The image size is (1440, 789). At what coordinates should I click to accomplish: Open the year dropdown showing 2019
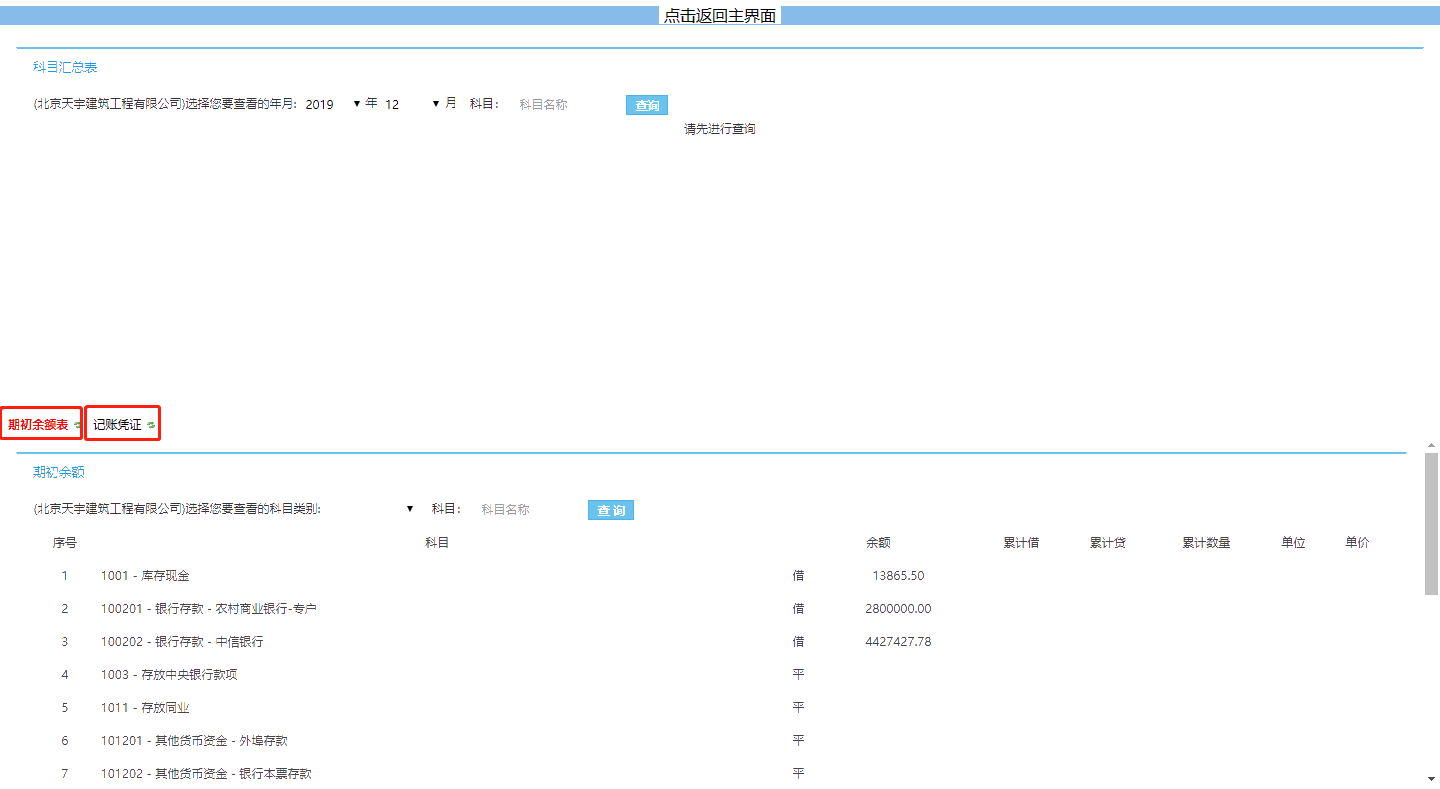pyautogui.click(x=333, y=104)
